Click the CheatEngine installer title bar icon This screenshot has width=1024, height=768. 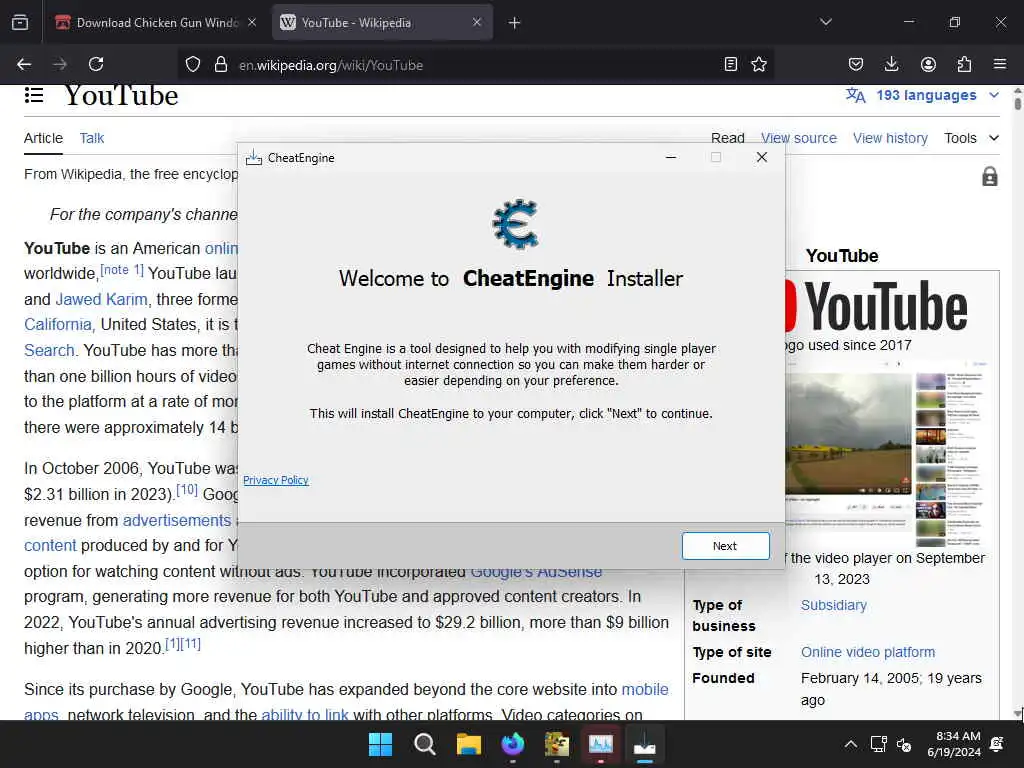coord(253,157)
